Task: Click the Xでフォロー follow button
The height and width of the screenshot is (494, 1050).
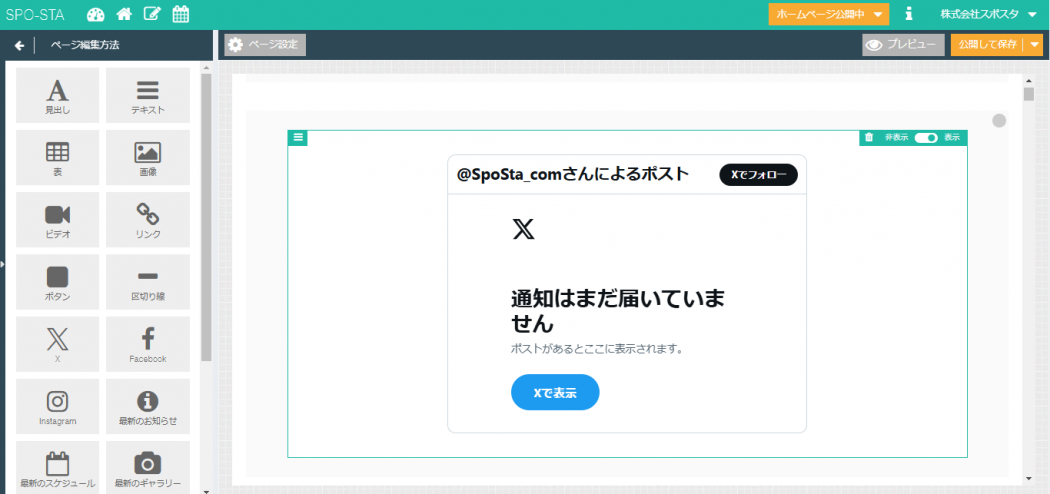Action: coord(758,175)
